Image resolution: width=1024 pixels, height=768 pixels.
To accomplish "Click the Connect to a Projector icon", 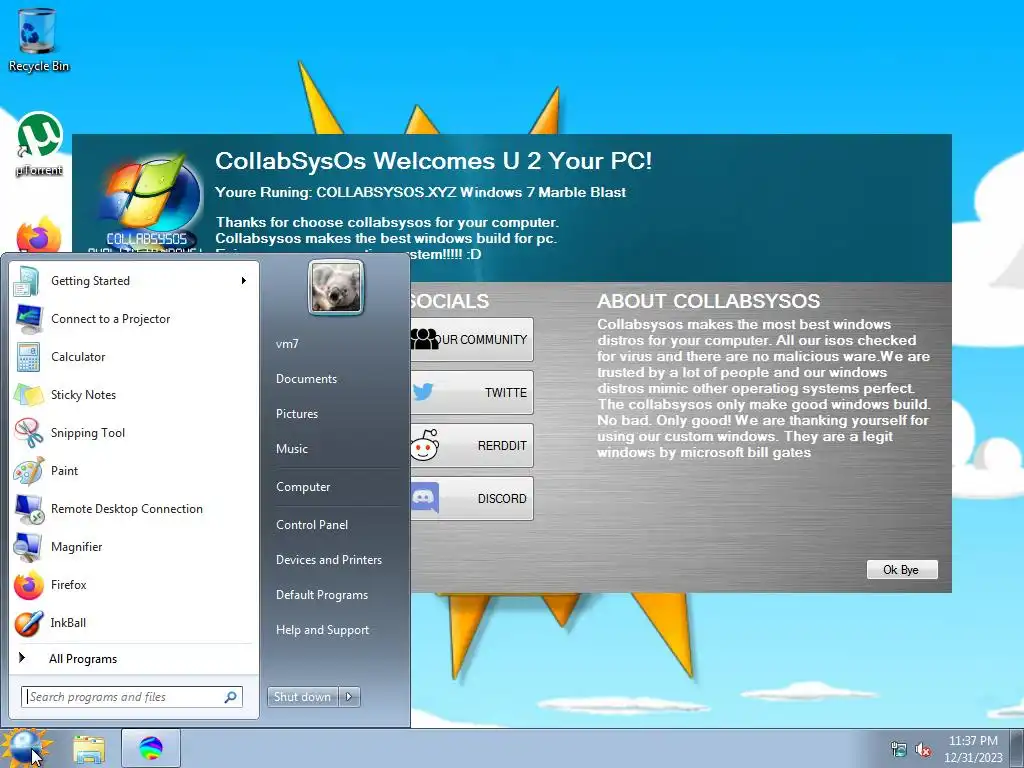I will pyautogui.click(x=29, y=319).
